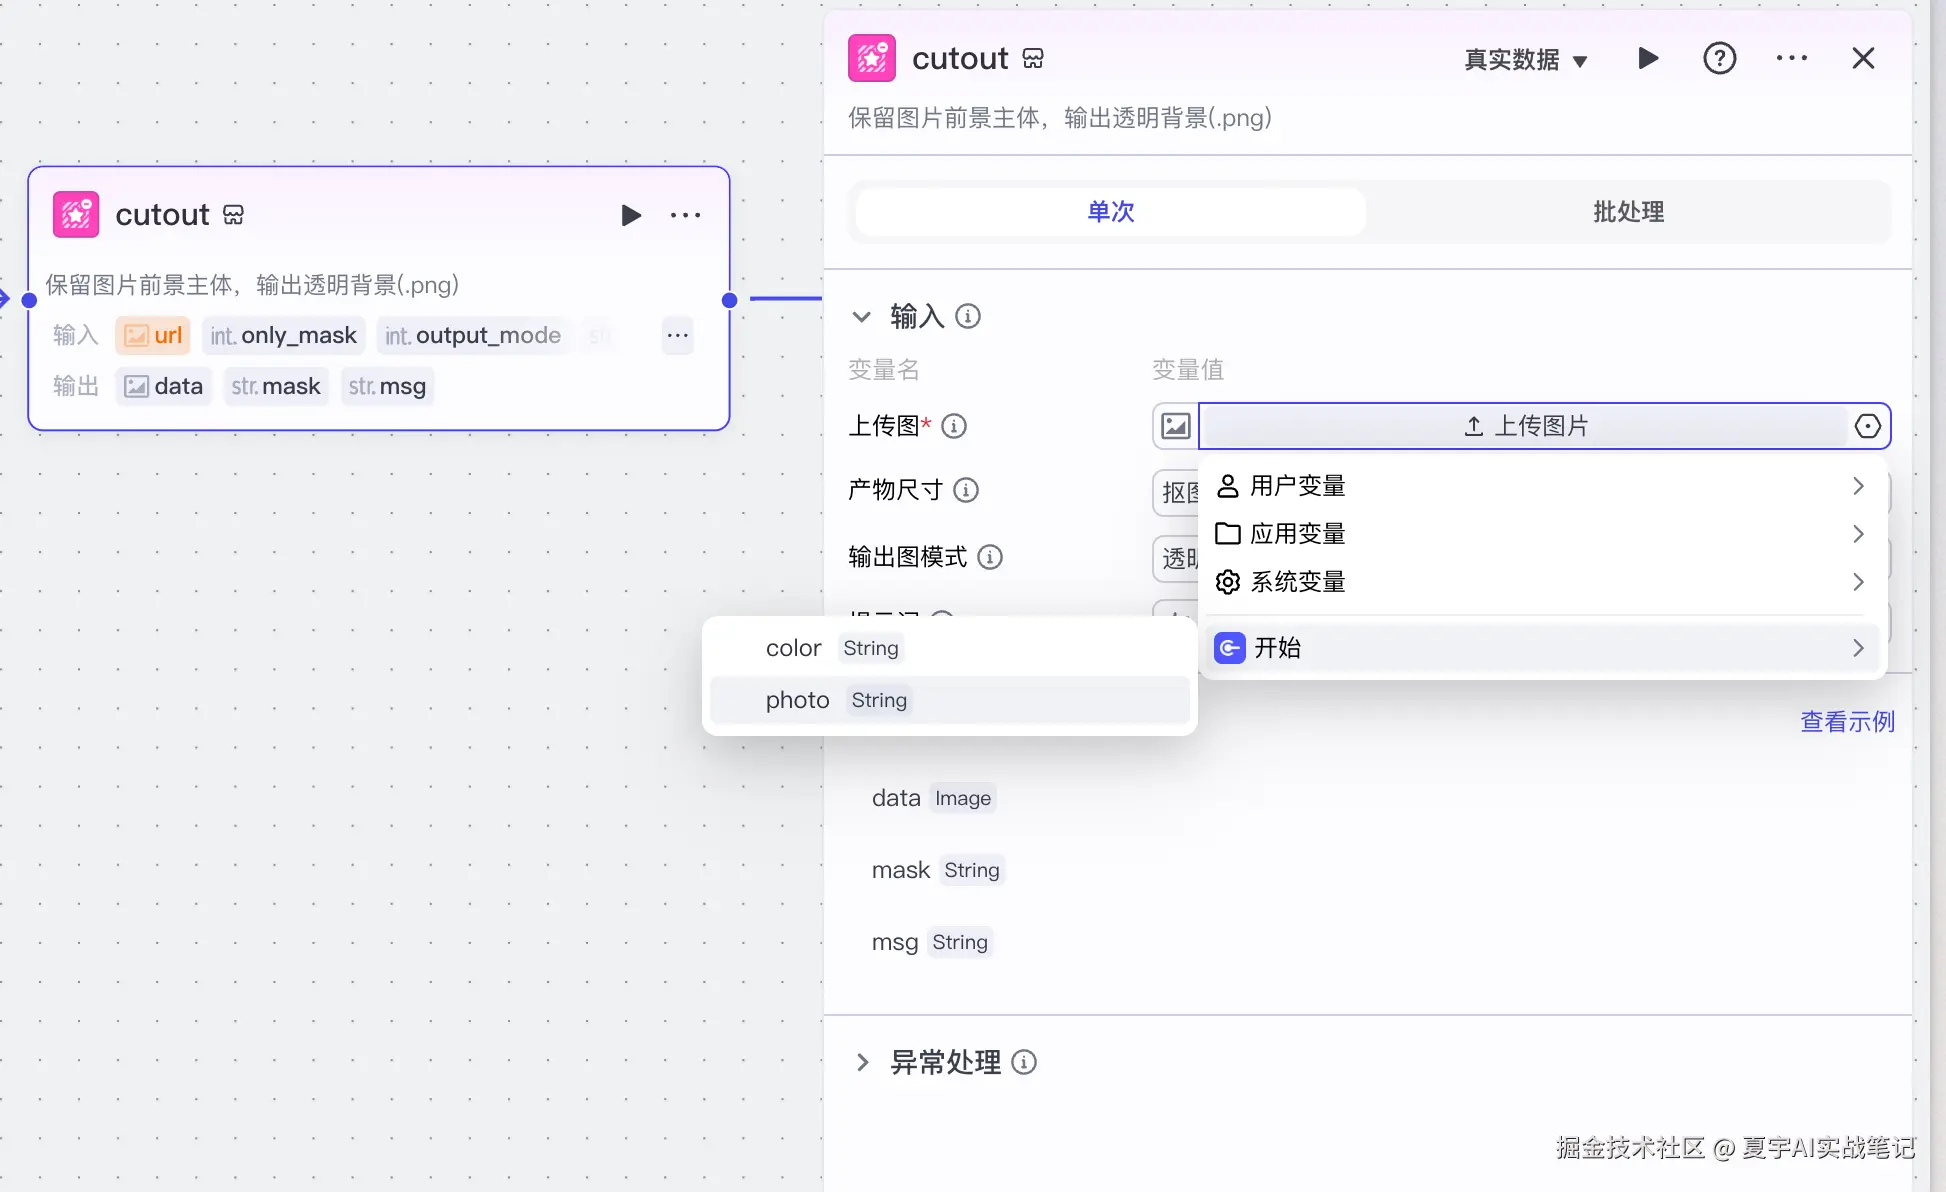This screenshot has width=1946, height=1192.
Task: Click the right connection port of cutout node
Action: (729, 300)
